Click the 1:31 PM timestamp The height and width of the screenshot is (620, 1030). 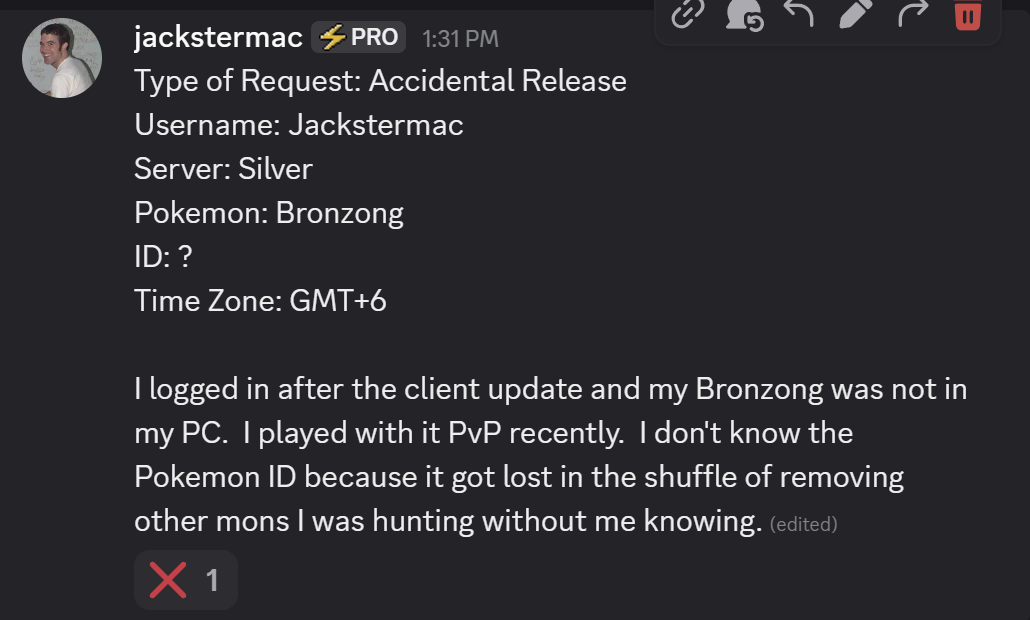point(460,39)
